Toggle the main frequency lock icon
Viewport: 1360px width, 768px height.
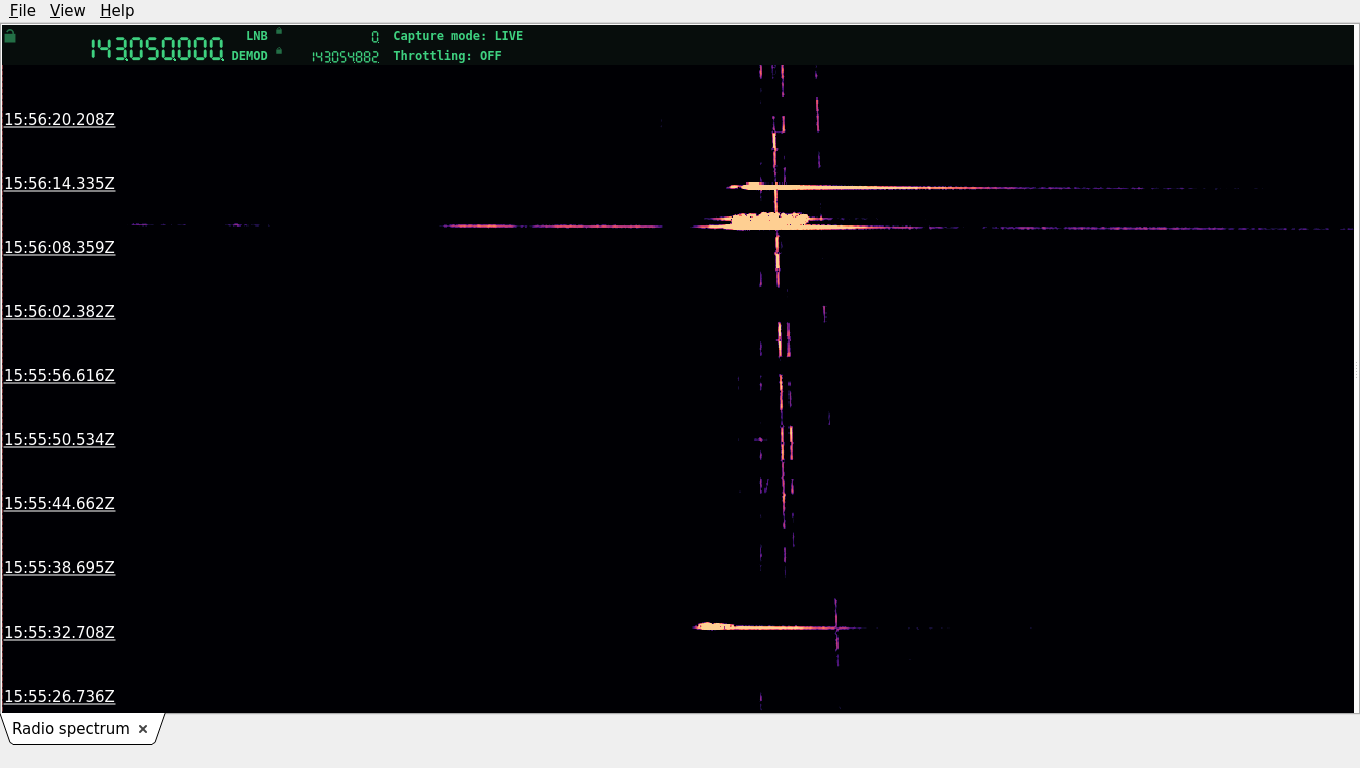pyautogui.click(x=10, y=36)
